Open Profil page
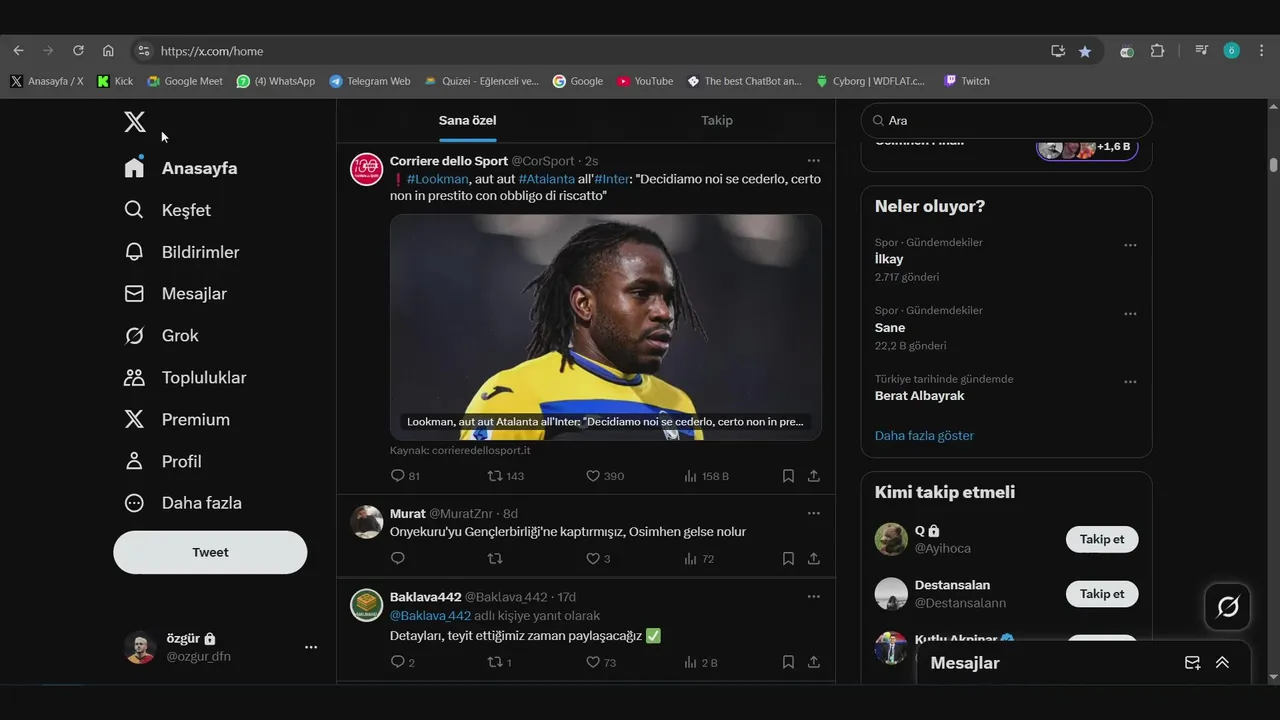The height and width of the screenshot is (720, 1280). [163, 462]
